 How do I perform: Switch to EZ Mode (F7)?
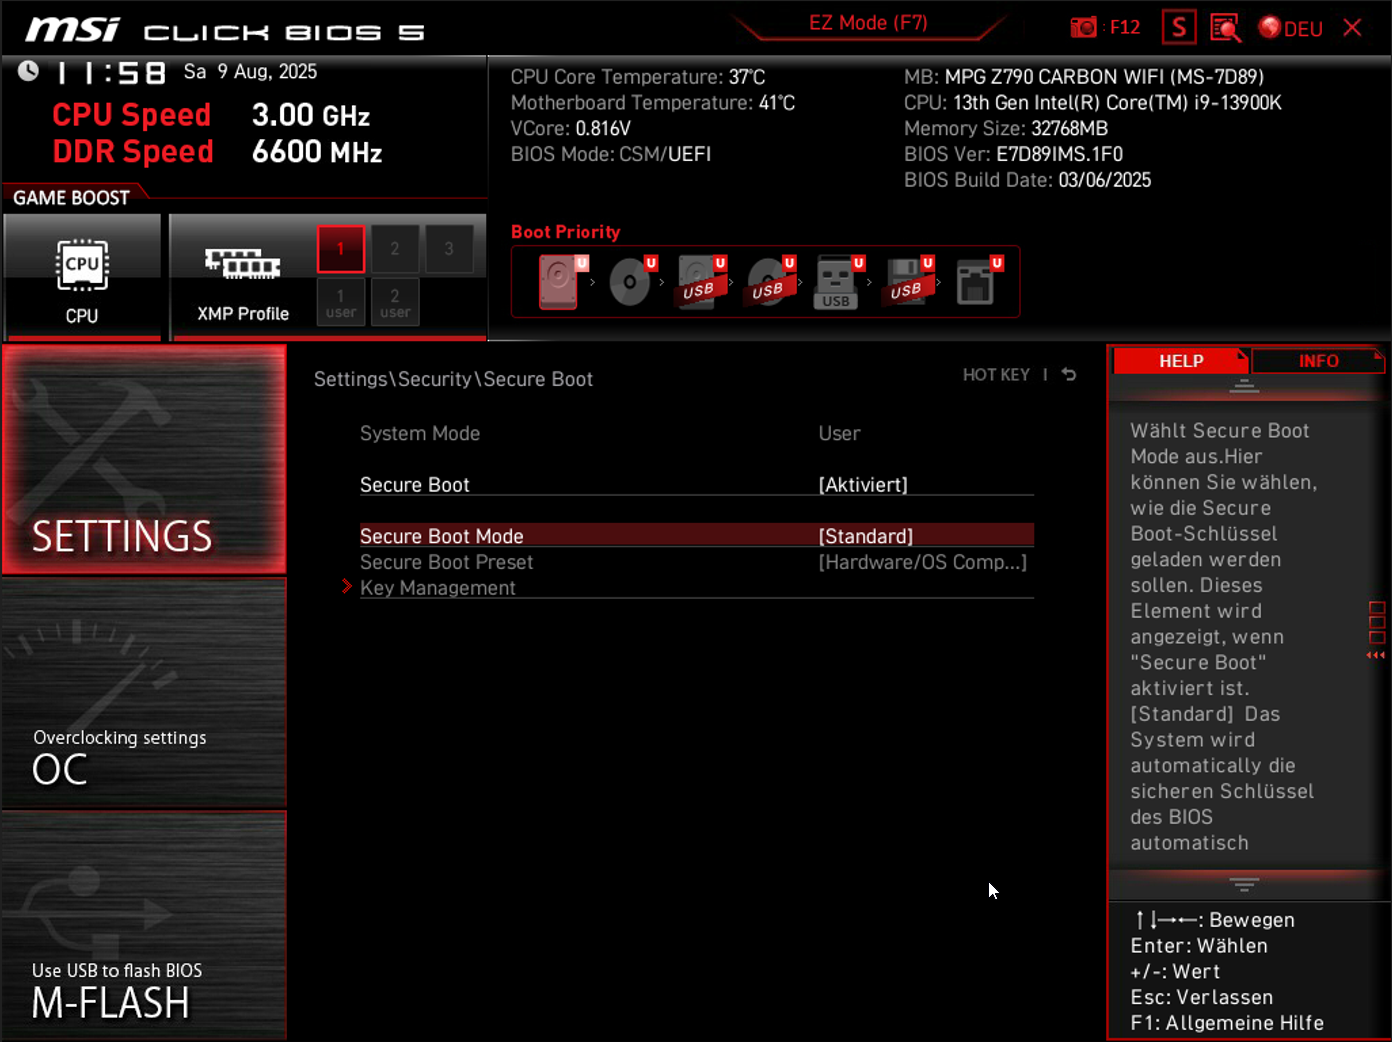pyautogui.click(x=868, y=23)
